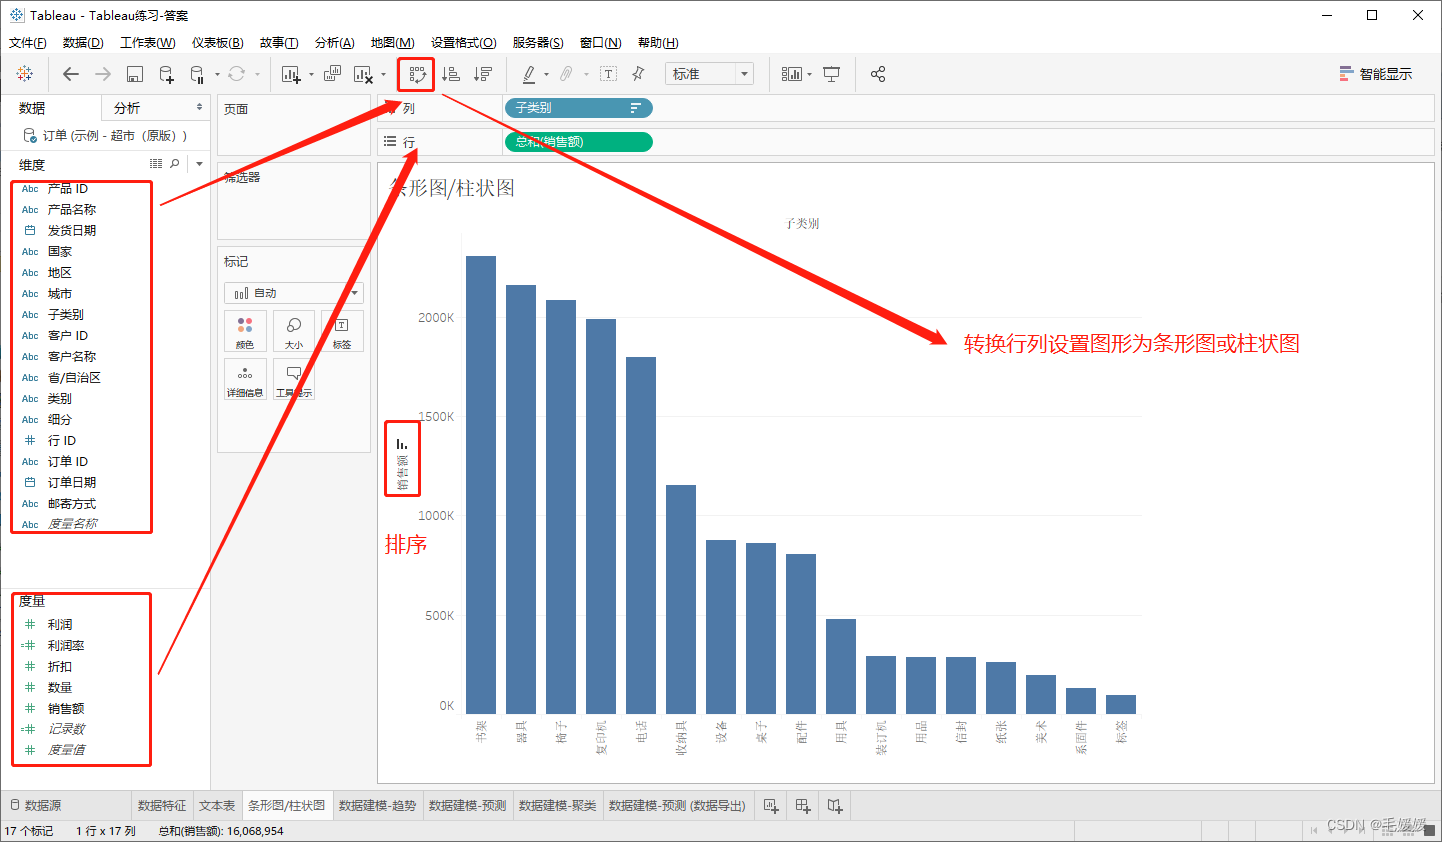
Task: Open the show/hide cards dropdown arrow
Action: [x=809, y=74]
